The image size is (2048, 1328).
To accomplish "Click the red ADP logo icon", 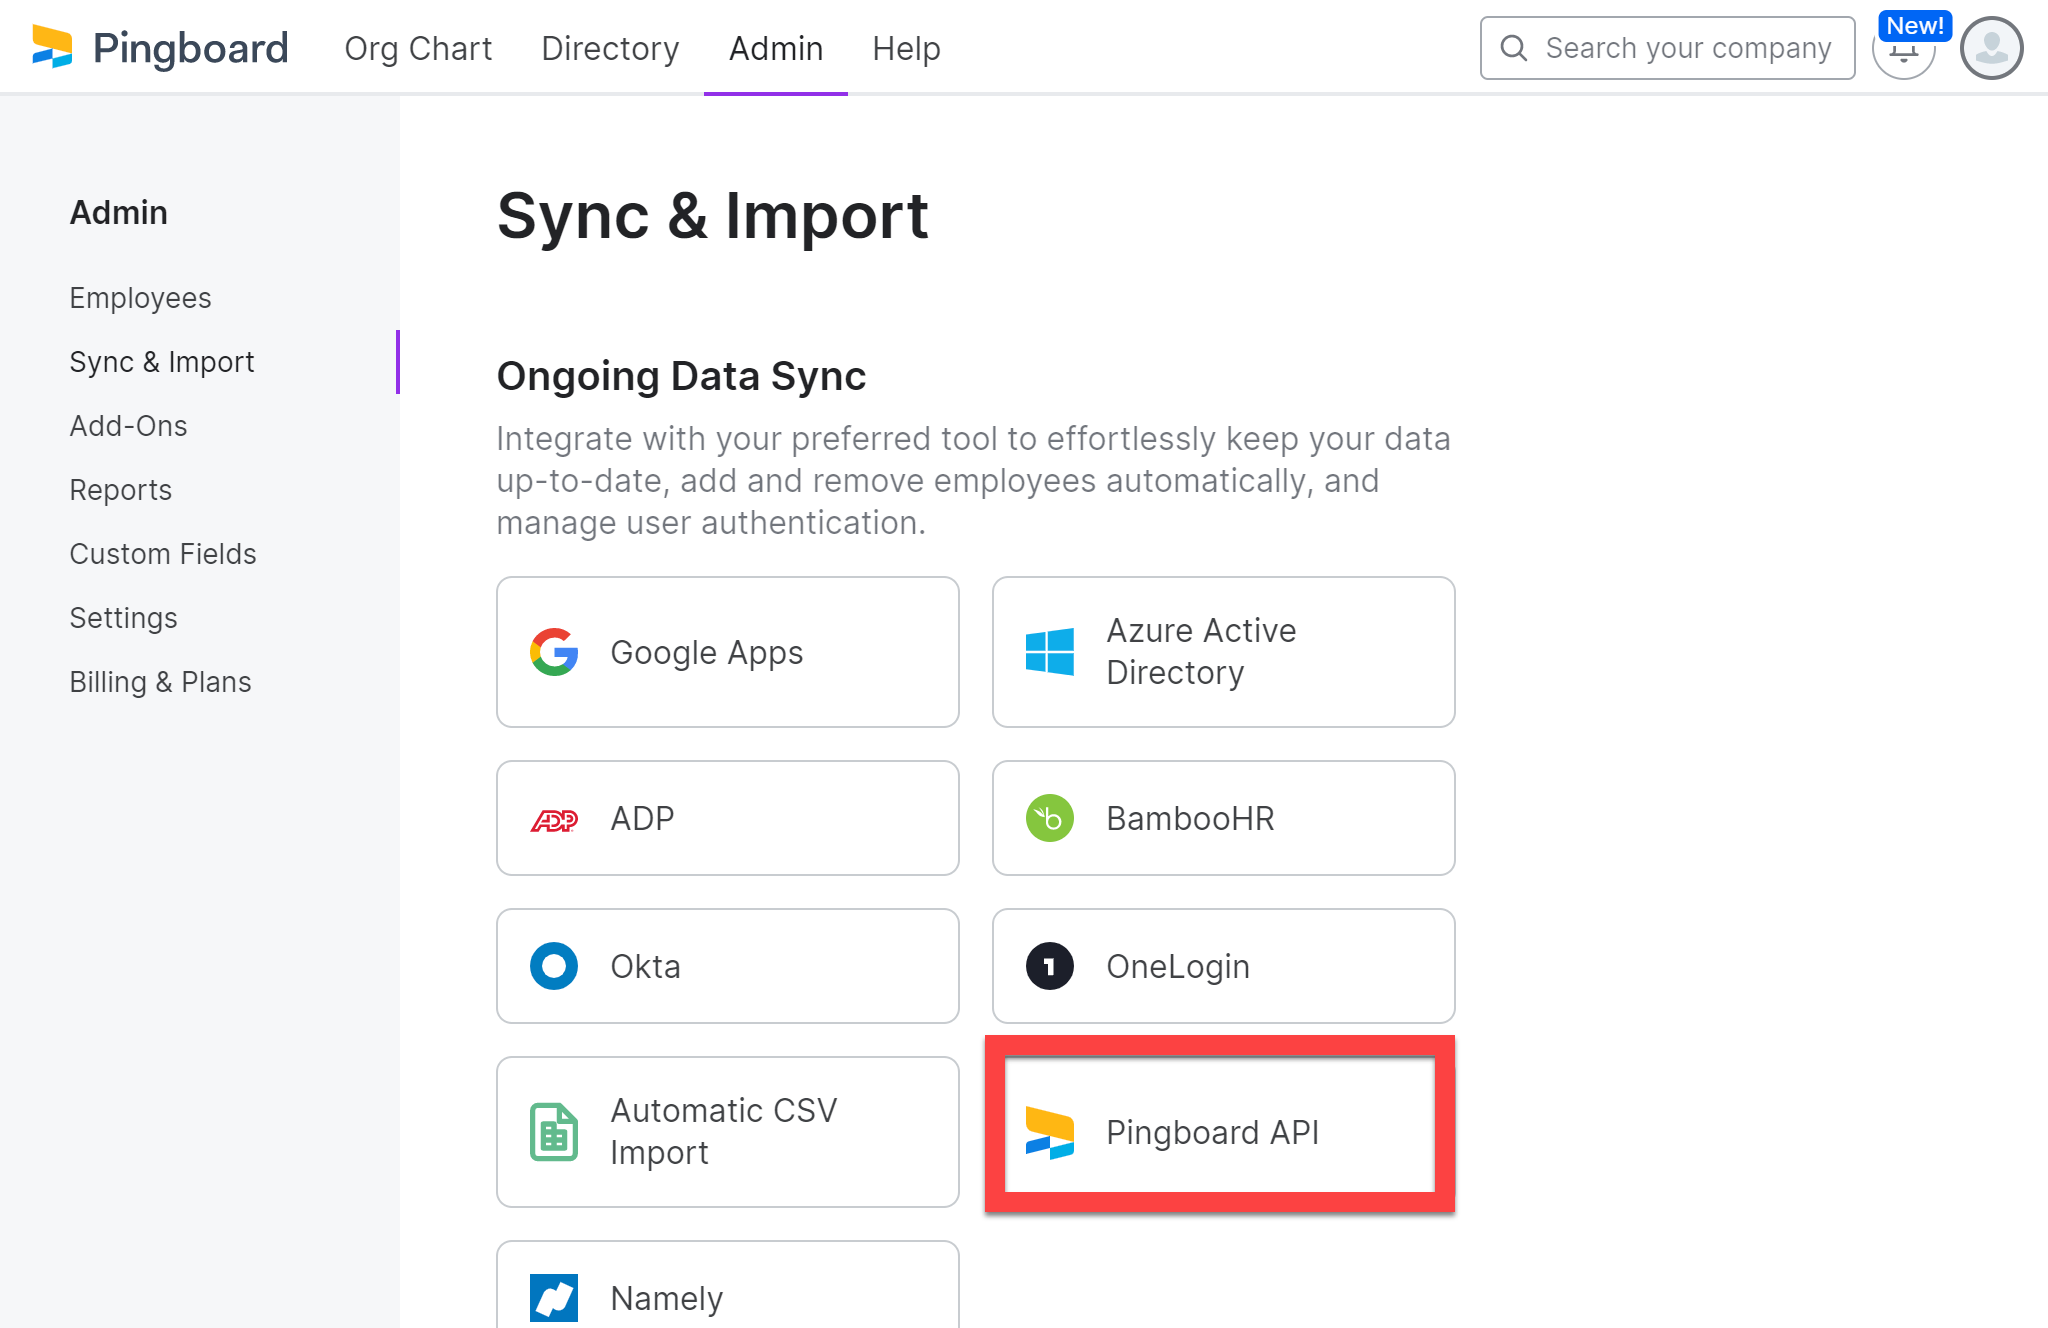I will [554, 820].
